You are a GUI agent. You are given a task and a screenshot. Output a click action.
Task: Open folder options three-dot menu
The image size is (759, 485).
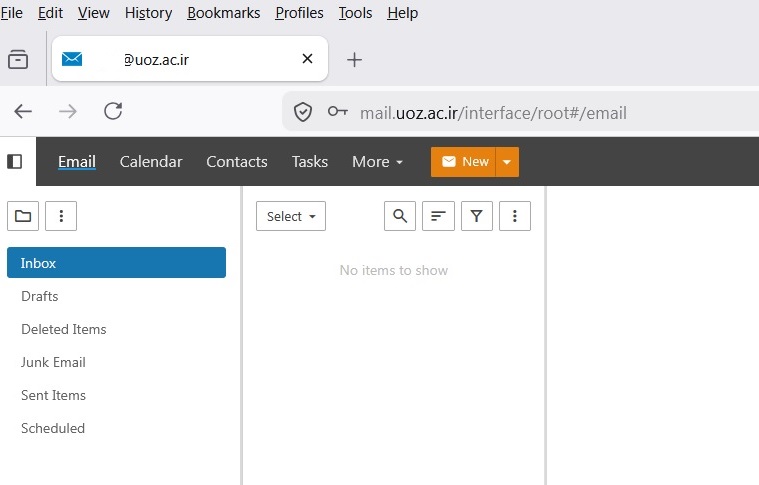click(x=61, y=216)
